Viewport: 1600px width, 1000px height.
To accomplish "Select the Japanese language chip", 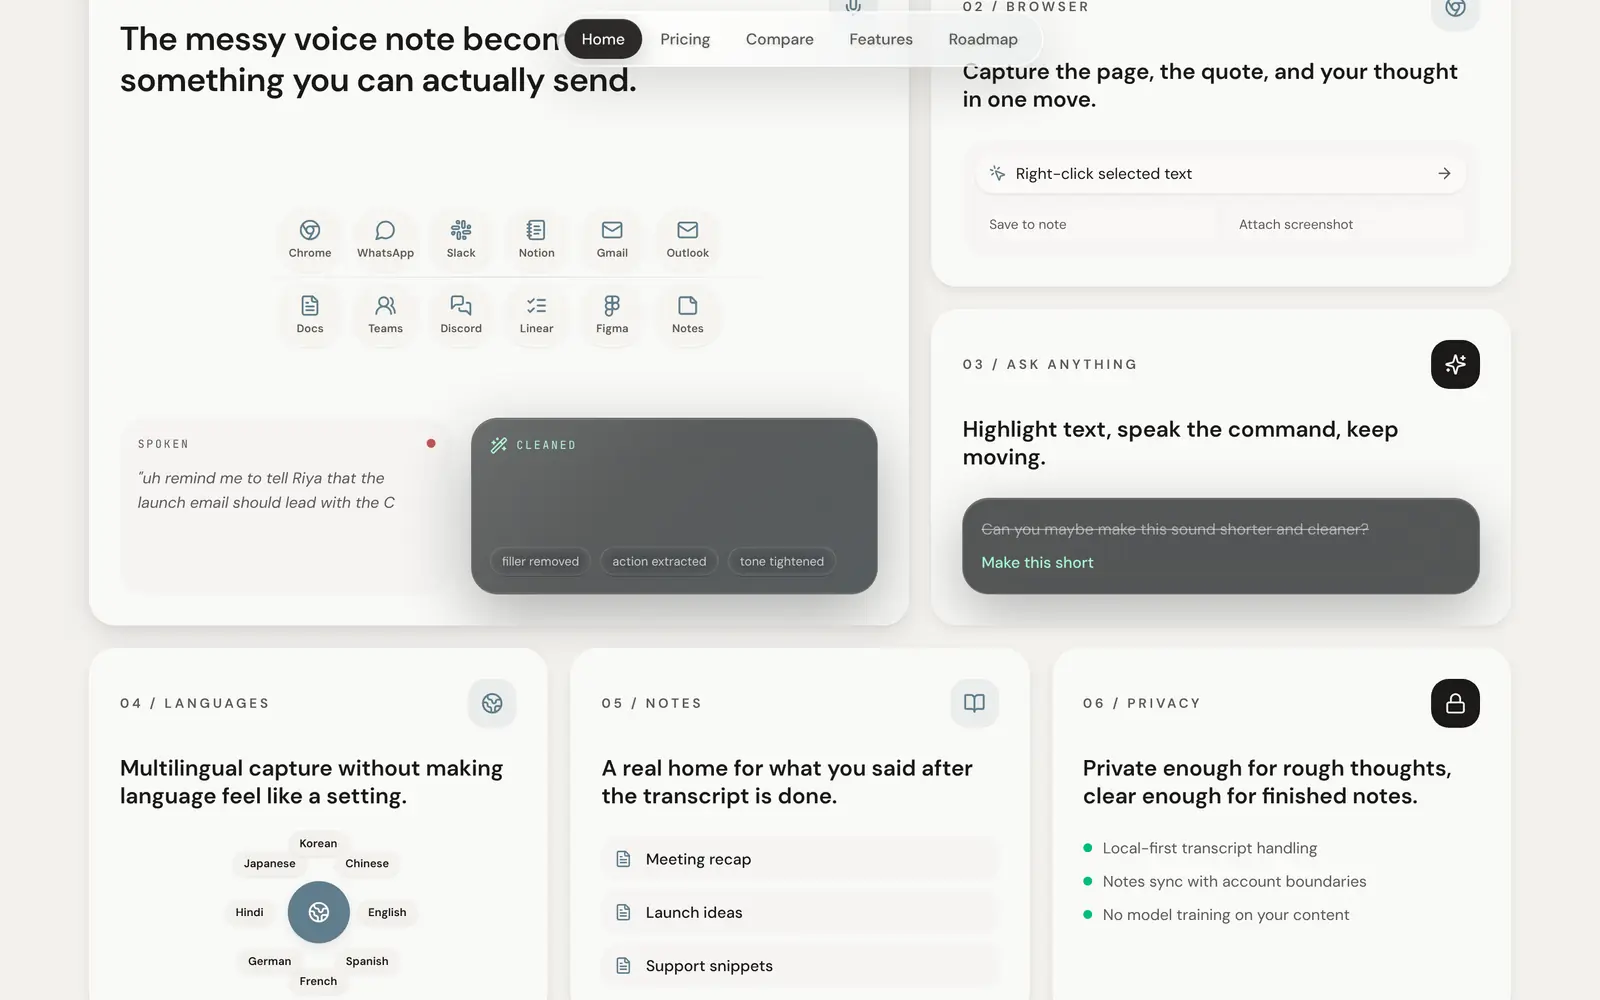I will click(x=270, y=863).
